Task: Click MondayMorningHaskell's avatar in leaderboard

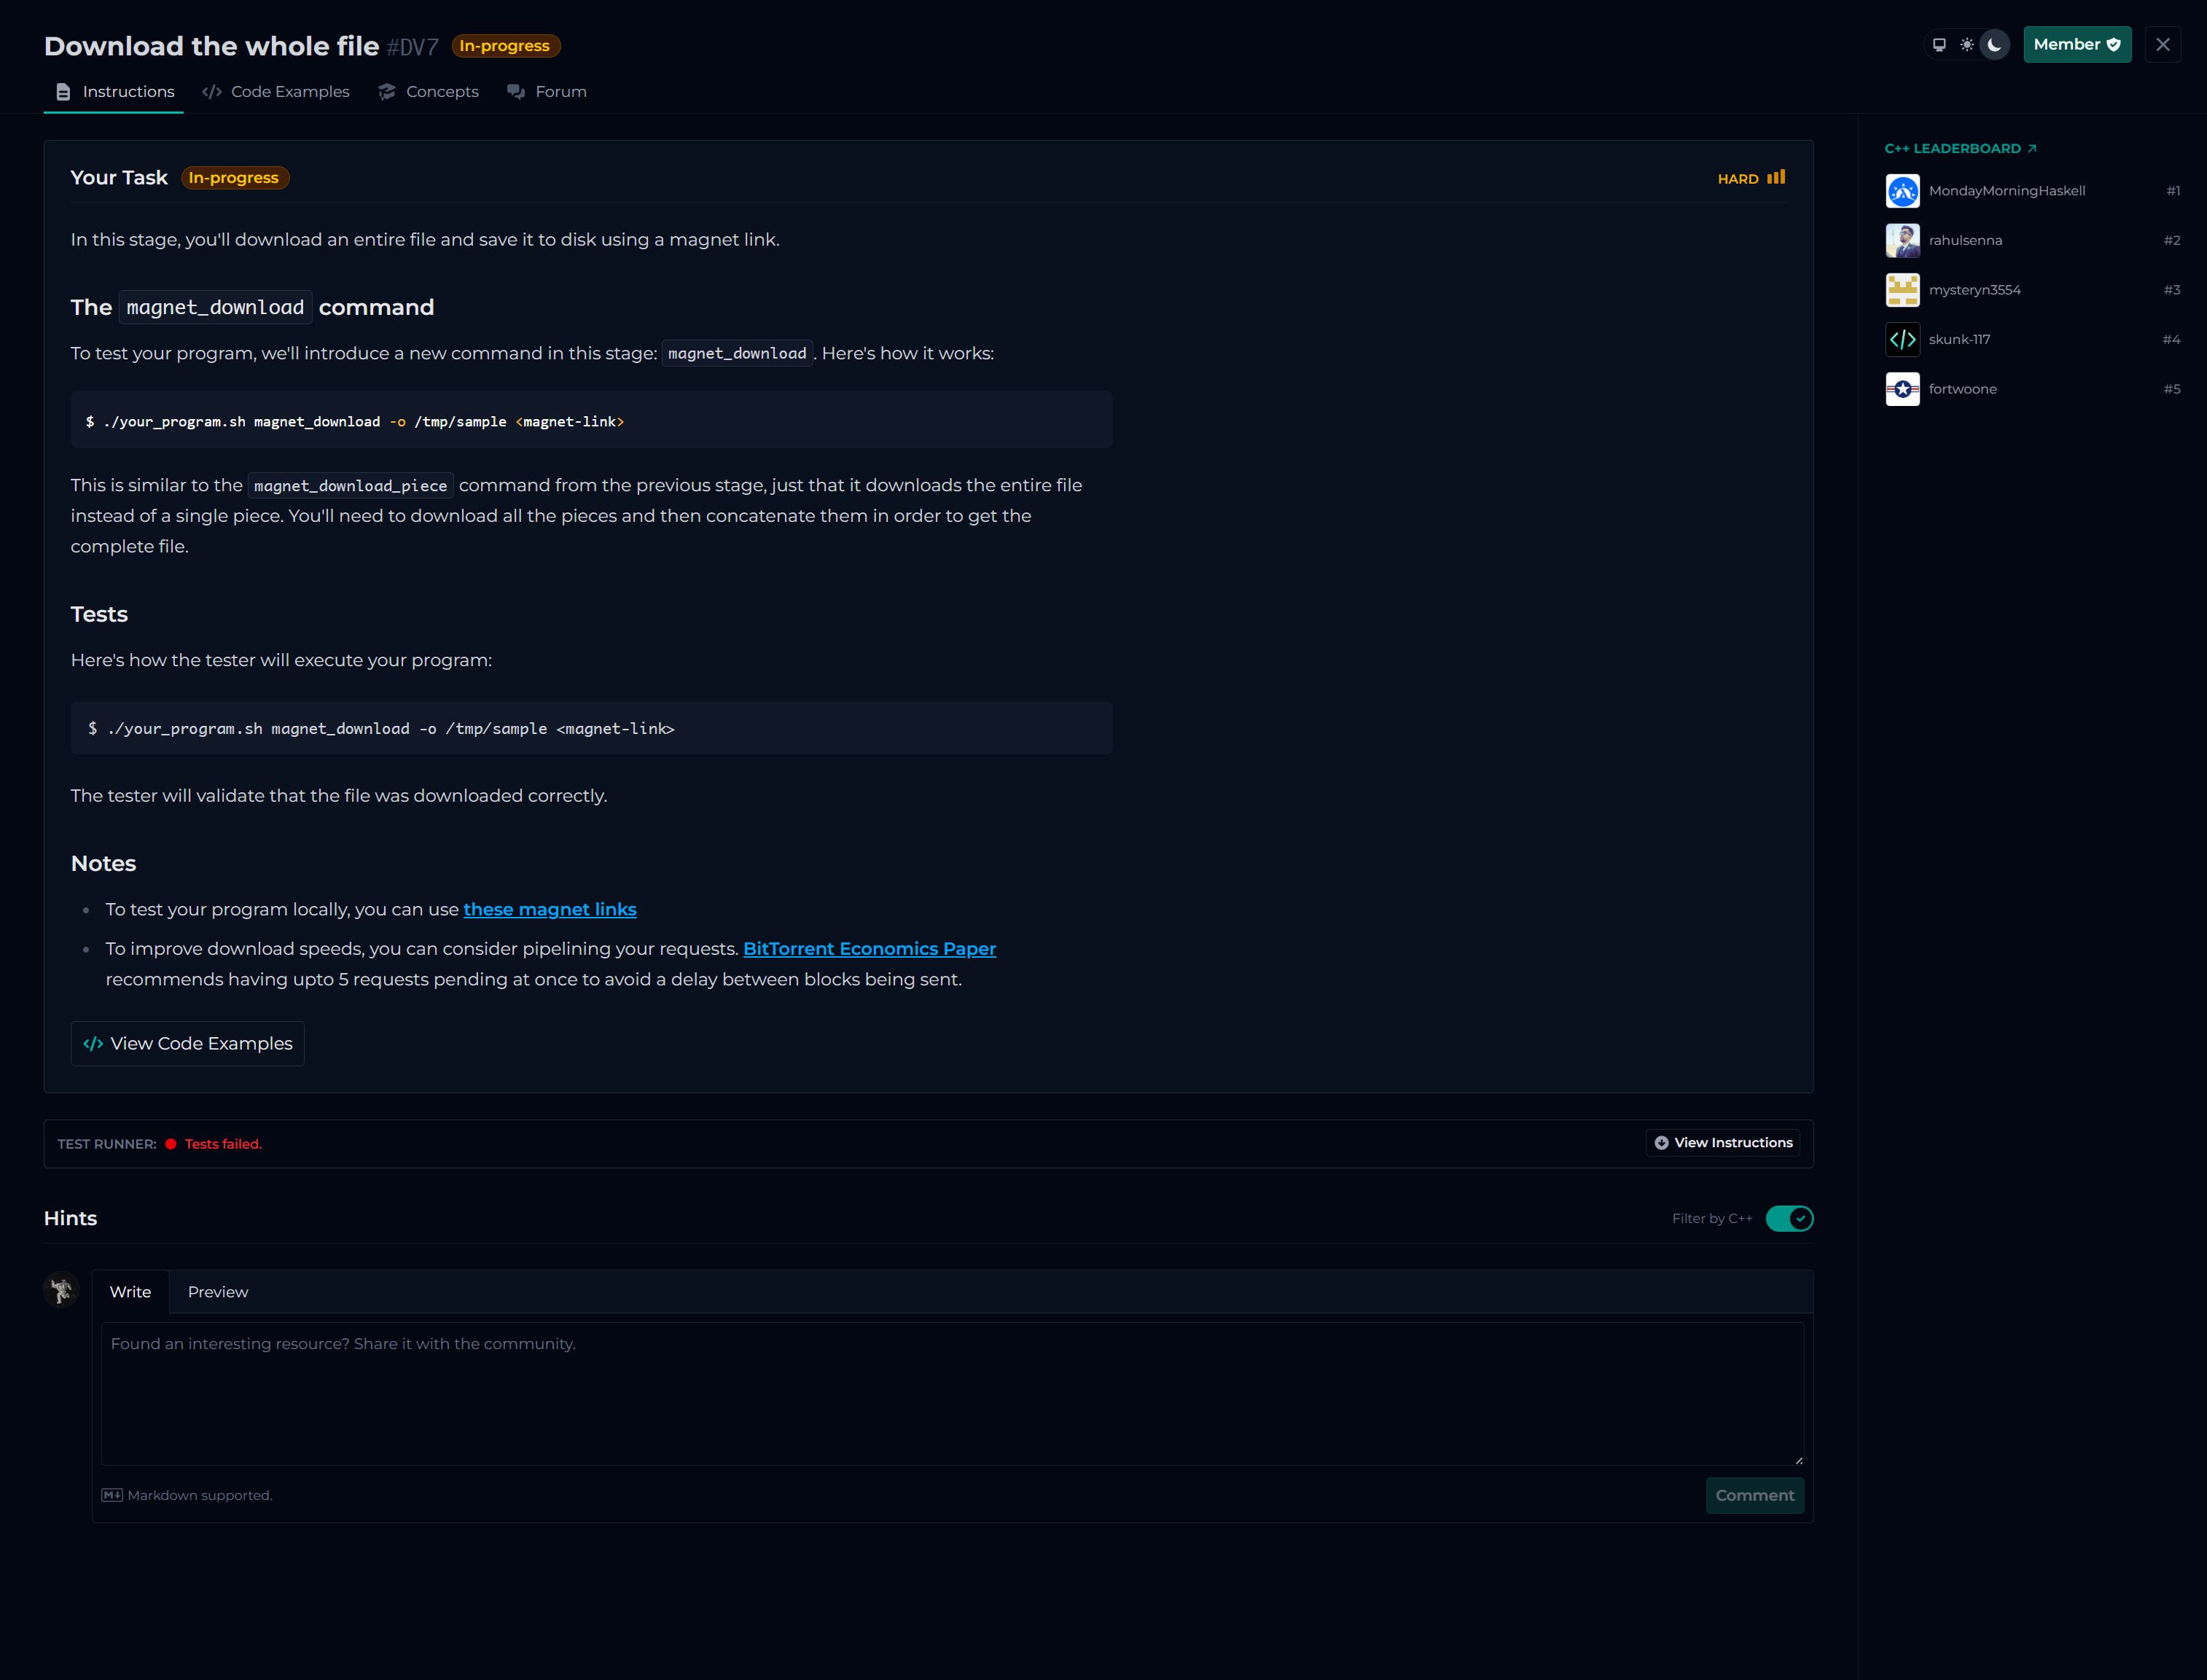Action: click(1902, 191)
